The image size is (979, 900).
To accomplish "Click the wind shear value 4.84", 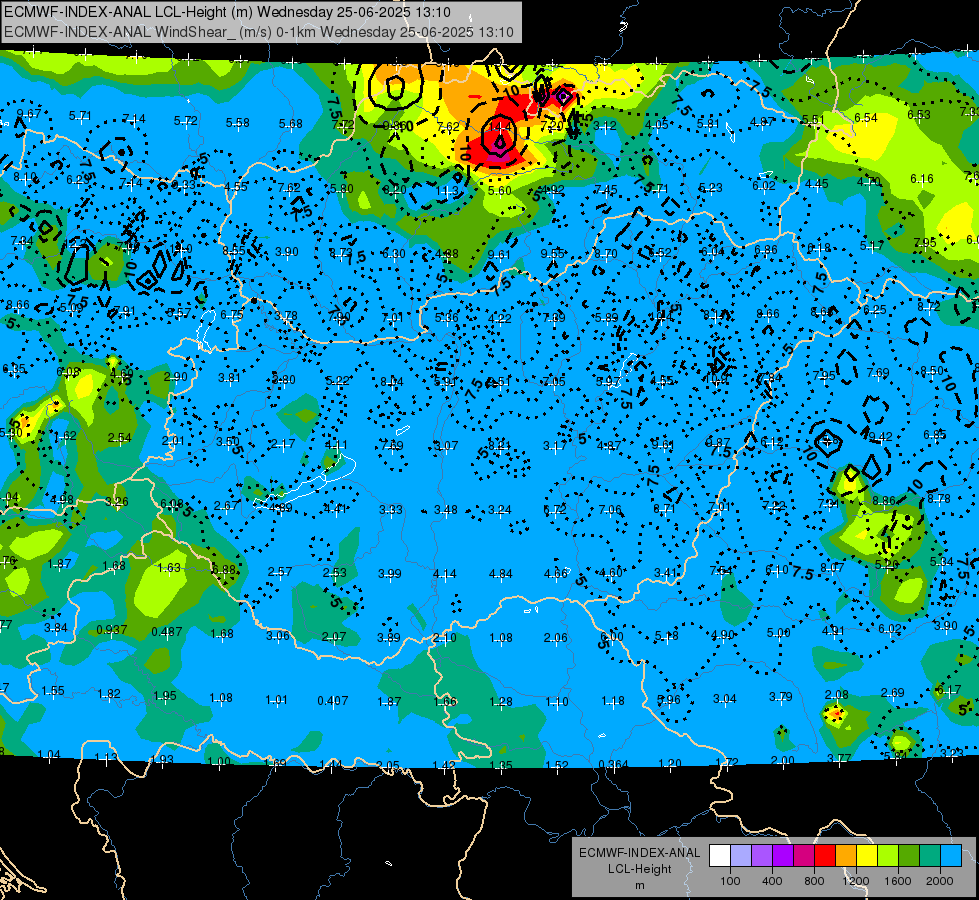I will 501,573.
